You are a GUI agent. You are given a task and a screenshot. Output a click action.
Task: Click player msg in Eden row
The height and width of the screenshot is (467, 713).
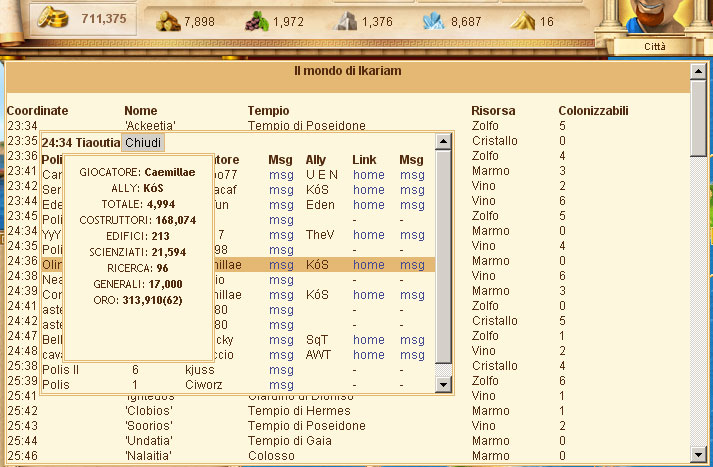click(281, 205)
